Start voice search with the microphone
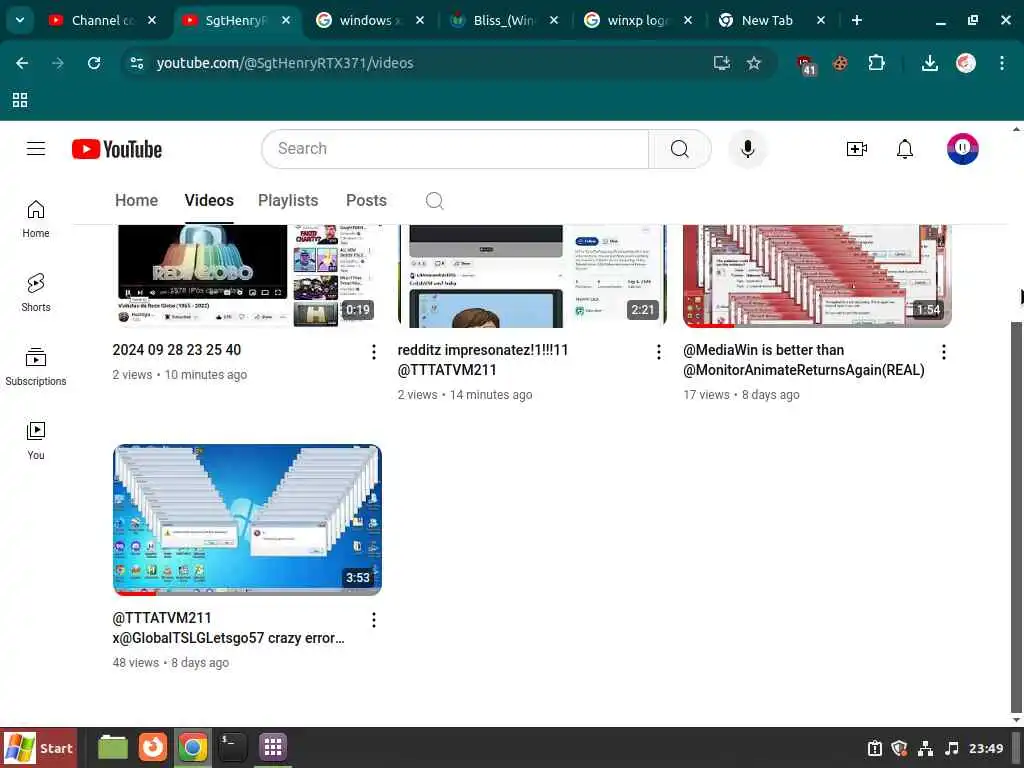1024x768 pixels. point(748,149)
